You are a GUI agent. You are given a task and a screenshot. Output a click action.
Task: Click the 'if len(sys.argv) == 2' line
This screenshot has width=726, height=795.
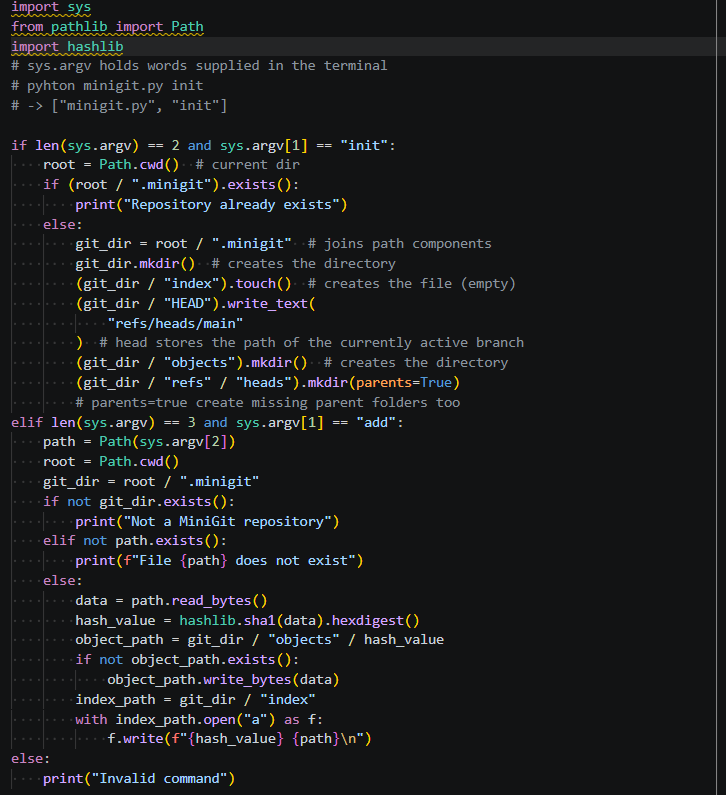pos(203,146)
